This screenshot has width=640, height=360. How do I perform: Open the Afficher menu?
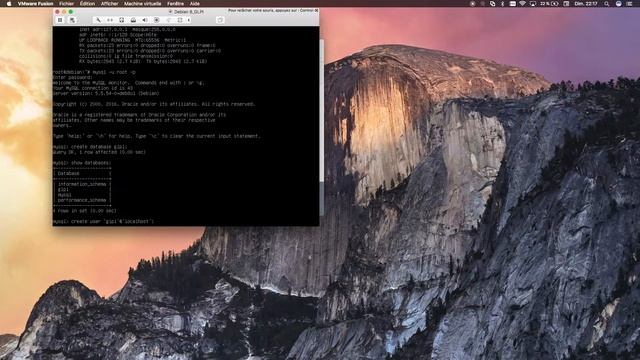pyautogui.click(x=109, y=4)
